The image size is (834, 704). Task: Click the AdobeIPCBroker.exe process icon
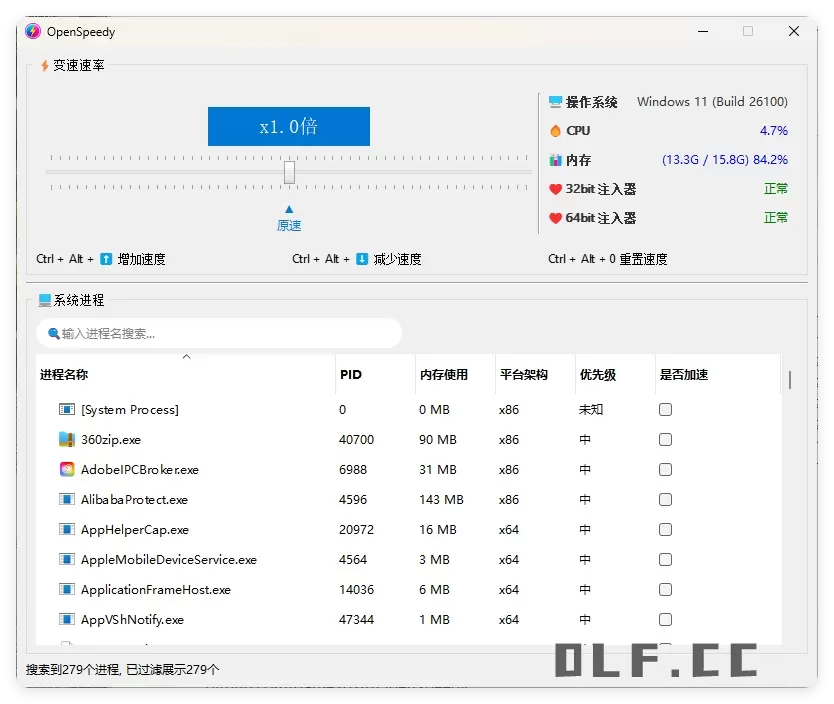coord(69,469)
